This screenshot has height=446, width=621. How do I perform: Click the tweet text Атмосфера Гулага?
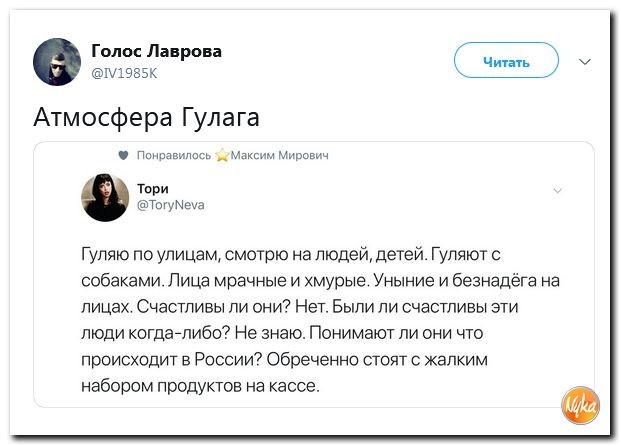146,117
